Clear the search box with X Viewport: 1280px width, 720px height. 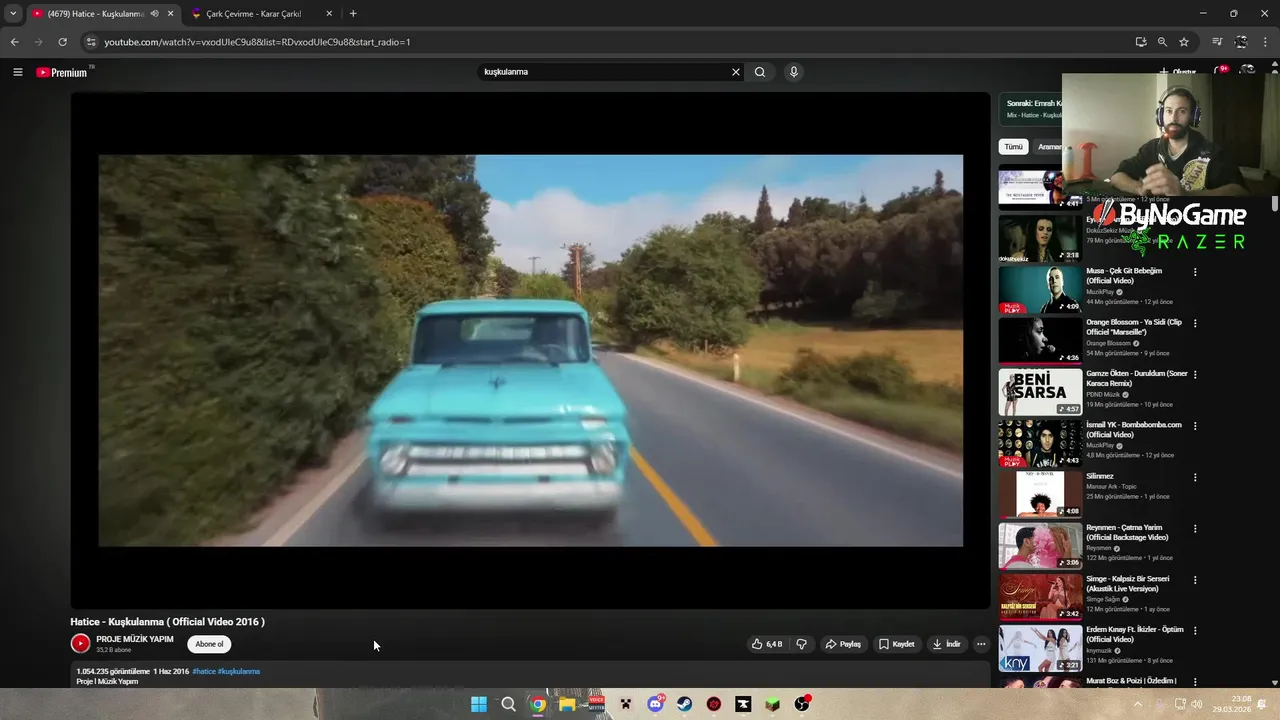point(736,72)
